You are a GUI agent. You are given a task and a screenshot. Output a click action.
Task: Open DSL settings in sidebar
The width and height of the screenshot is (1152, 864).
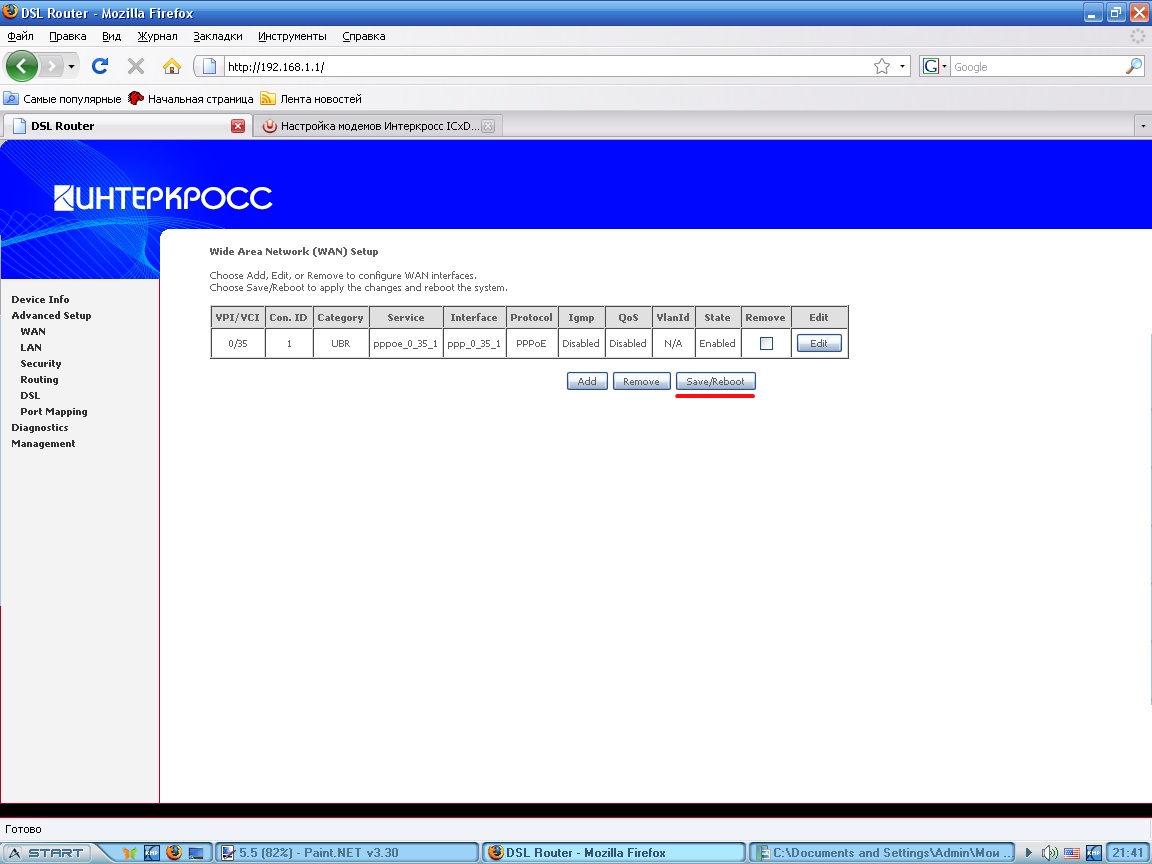pyautogui.click(x=30, y=395)
